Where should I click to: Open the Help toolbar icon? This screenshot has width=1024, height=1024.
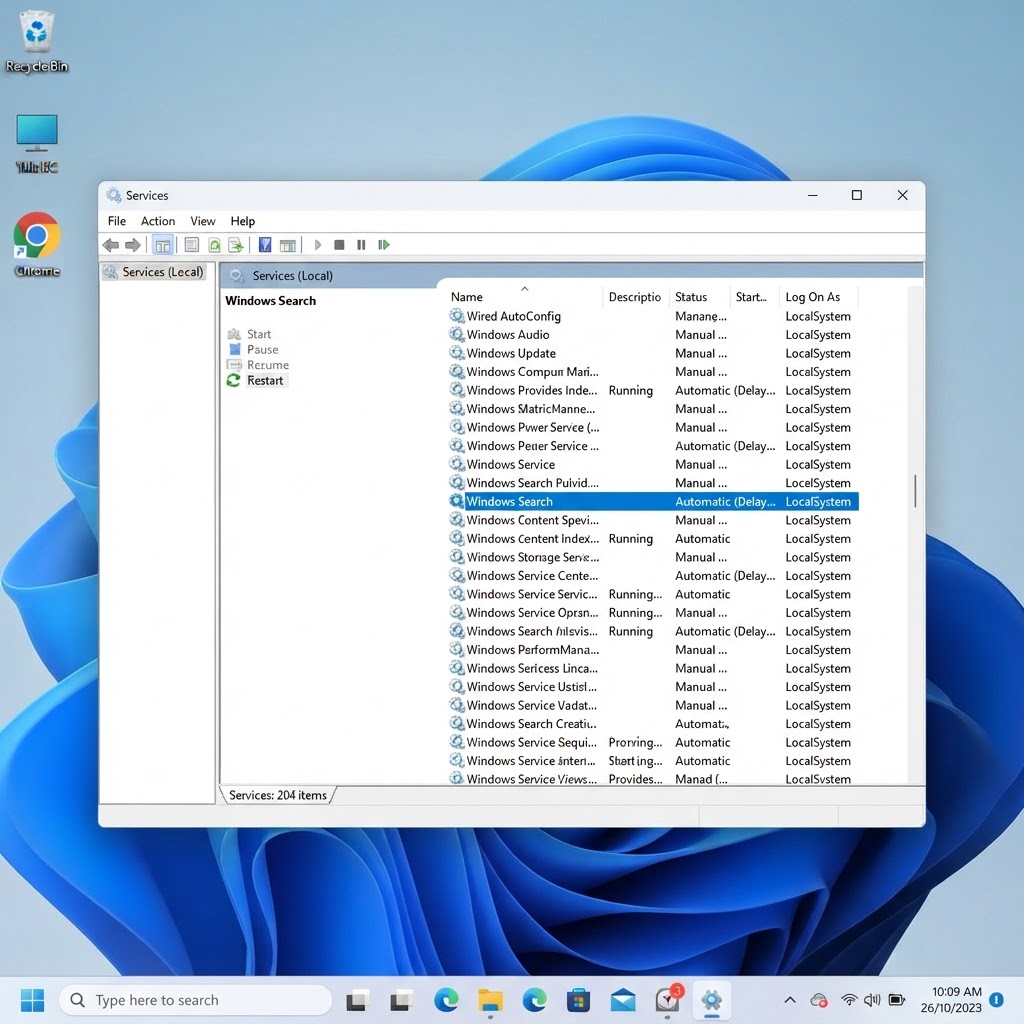click(264, 245)
